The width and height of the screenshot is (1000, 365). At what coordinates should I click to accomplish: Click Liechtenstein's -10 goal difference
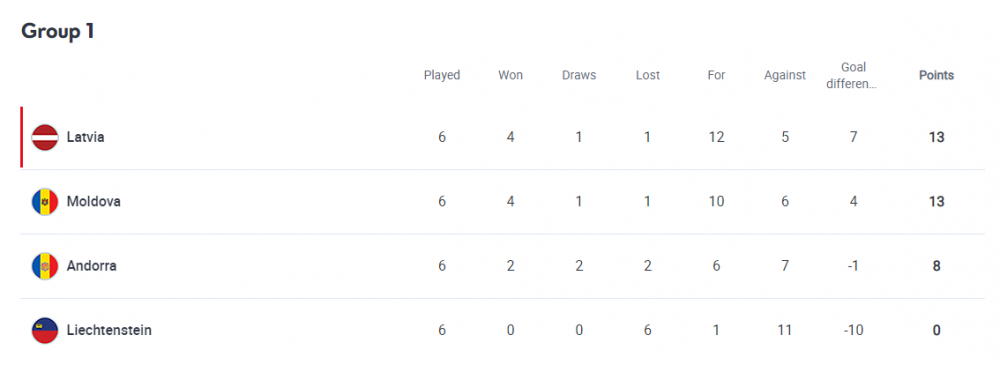pyautogui.click(x=851, y=331)
